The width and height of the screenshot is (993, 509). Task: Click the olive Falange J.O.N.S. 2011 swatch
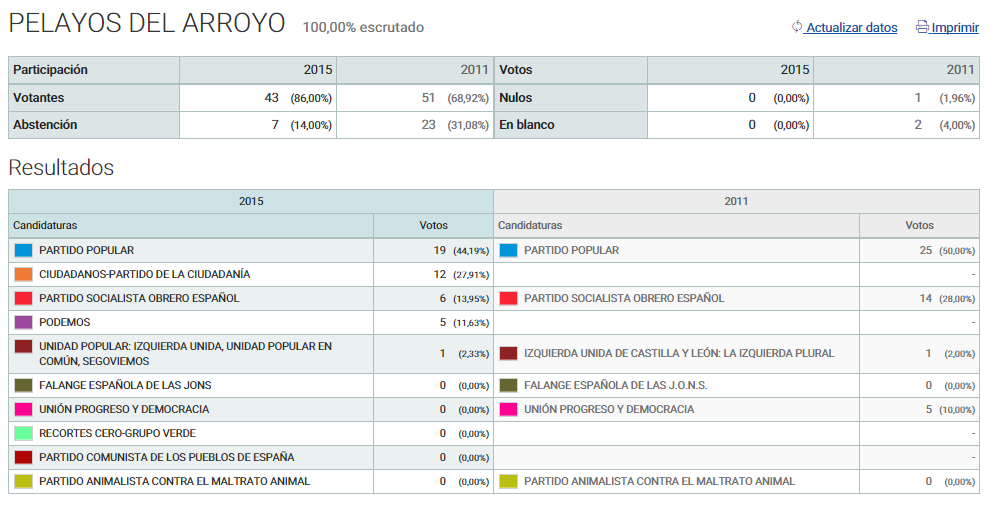coord(509,385)
